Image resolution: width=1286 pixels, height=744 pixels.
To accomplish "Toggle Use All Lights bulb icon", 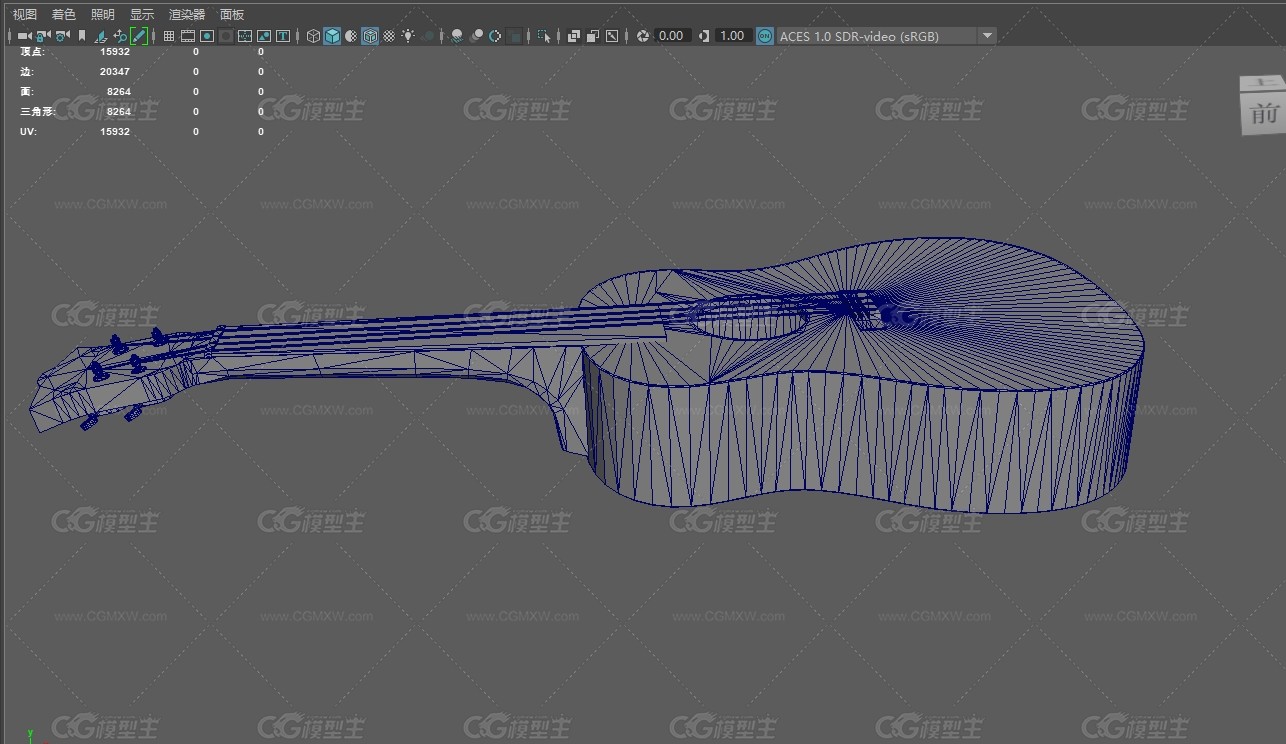I will pos(408,35).
